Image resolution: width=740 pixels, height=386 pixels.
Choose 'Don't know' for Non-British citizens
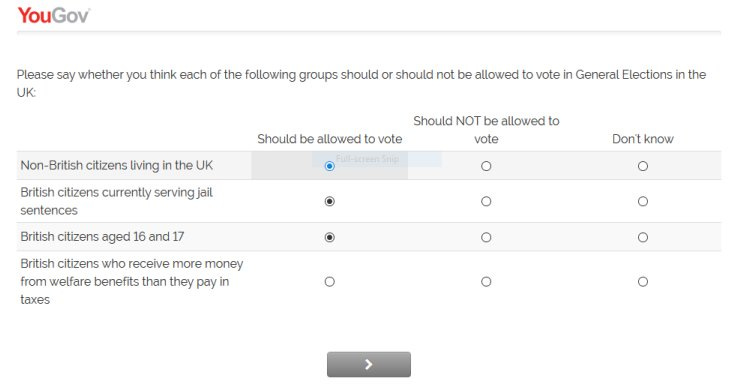pos(643,166)
